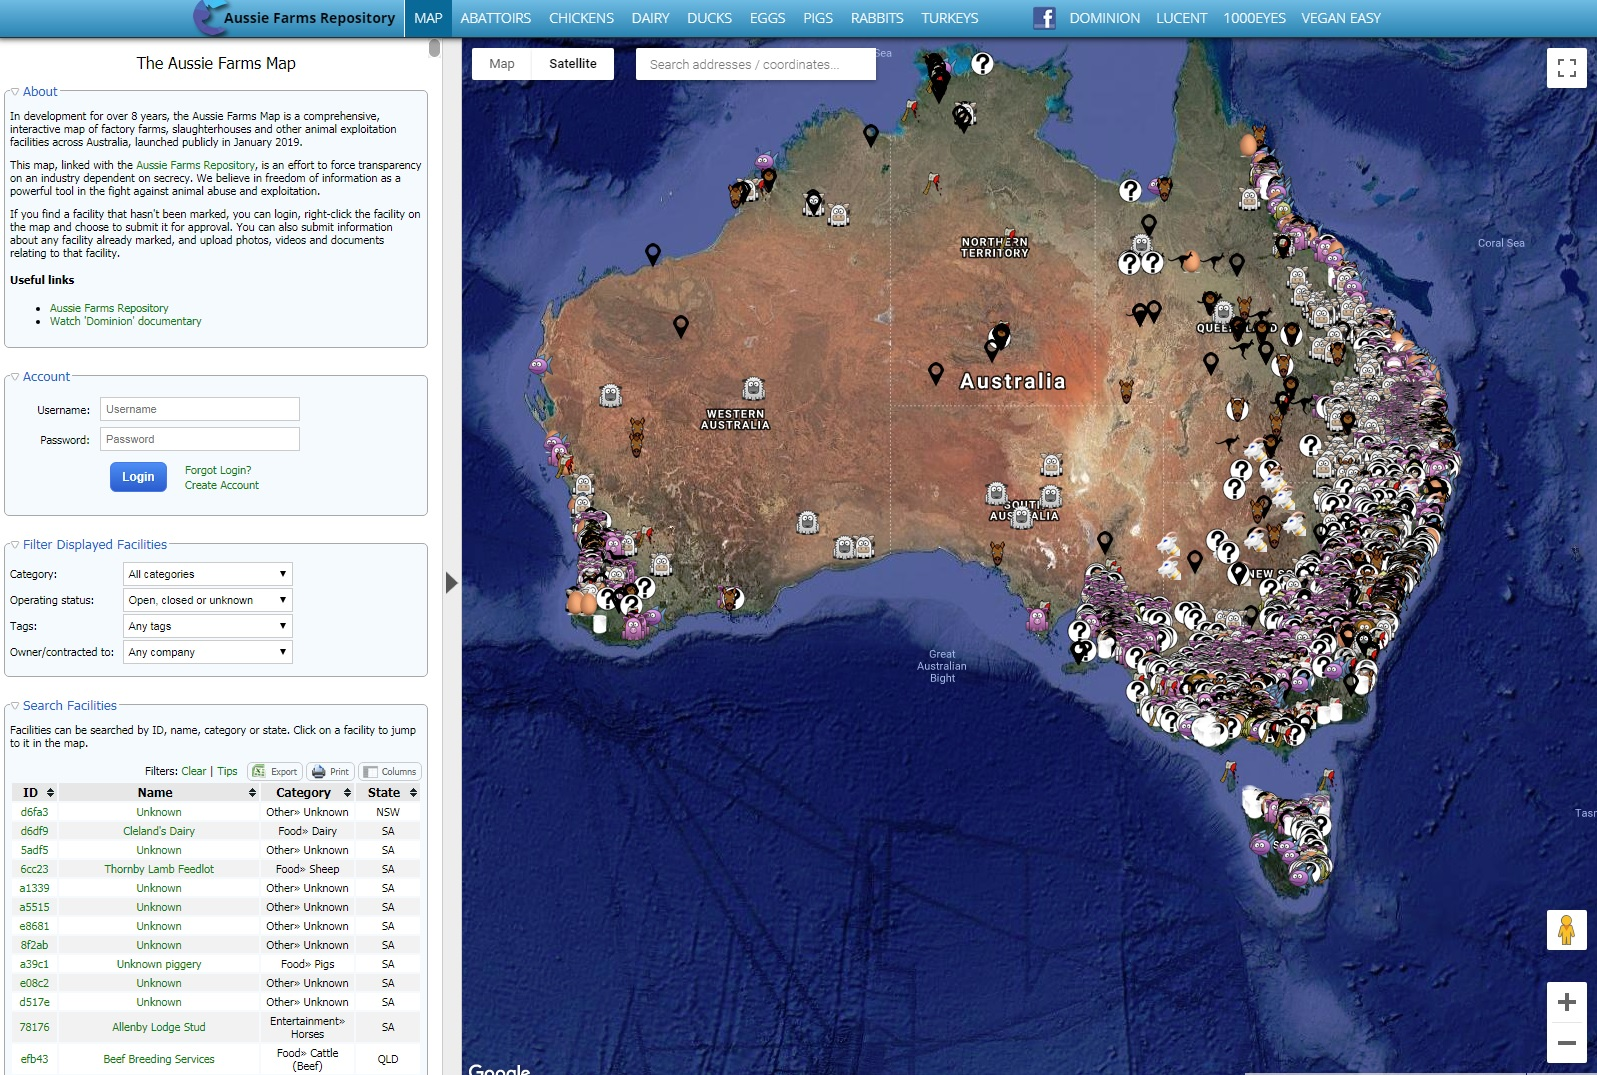Sort facilities by ID column
The height and width of the screenshot is (1075, 1597).
point(37,792)
